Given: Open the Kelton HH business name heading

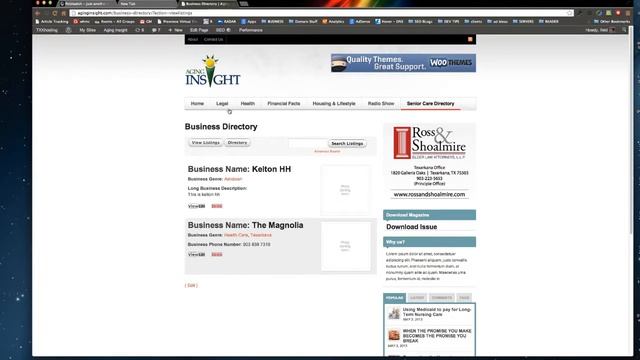Looking at the screenshot, I should click(x=239, y=169).
